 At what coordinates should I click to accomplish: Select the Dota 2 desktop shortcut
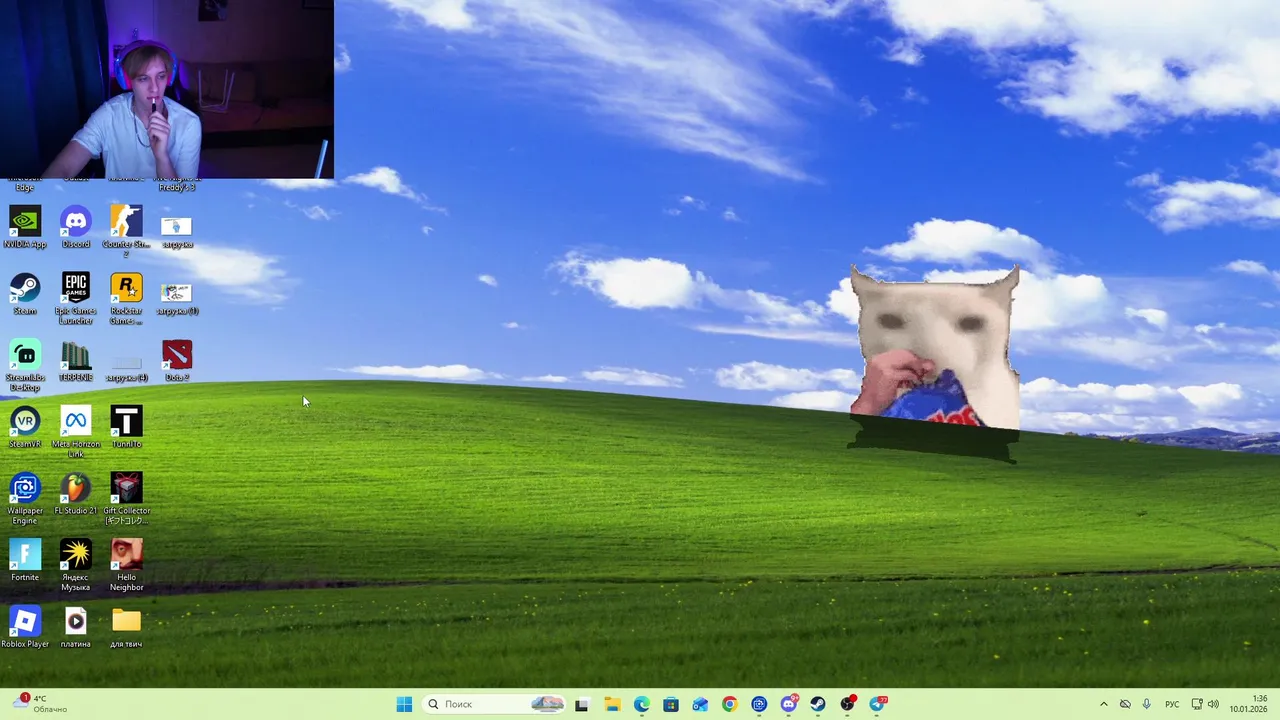(x=177, y=361)
